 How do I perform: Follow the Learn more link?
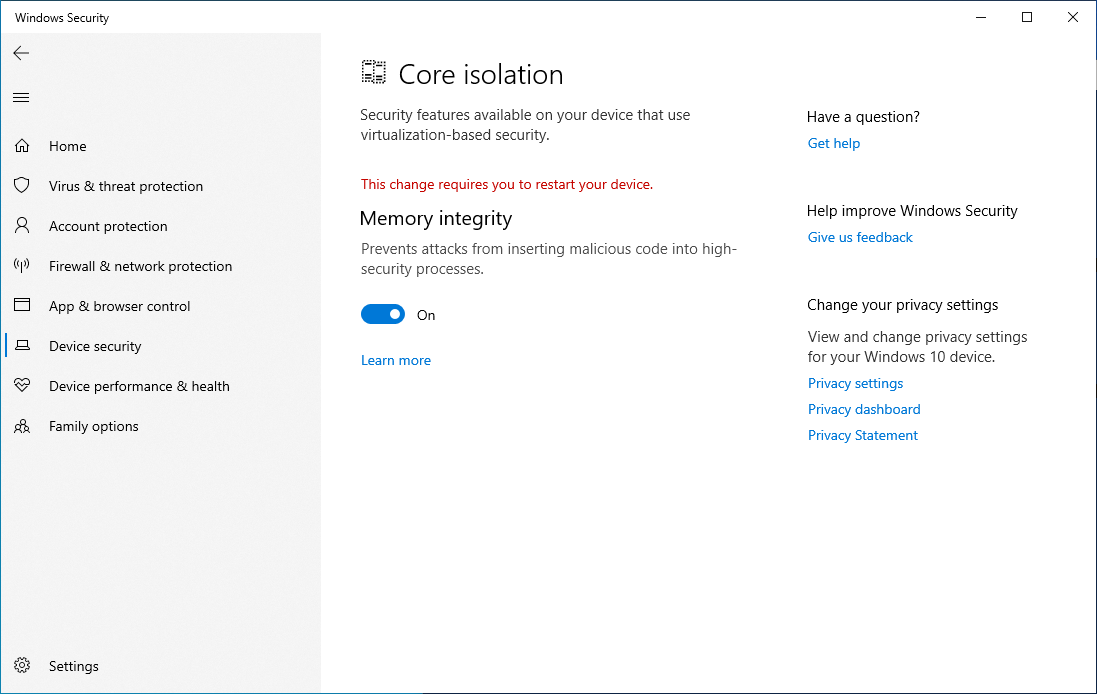pos(396,360)
